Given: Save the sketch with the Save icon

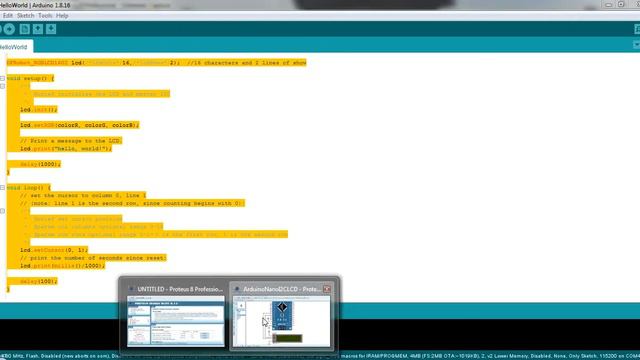Looking at the screenshot, I should (x=51, y=29).
